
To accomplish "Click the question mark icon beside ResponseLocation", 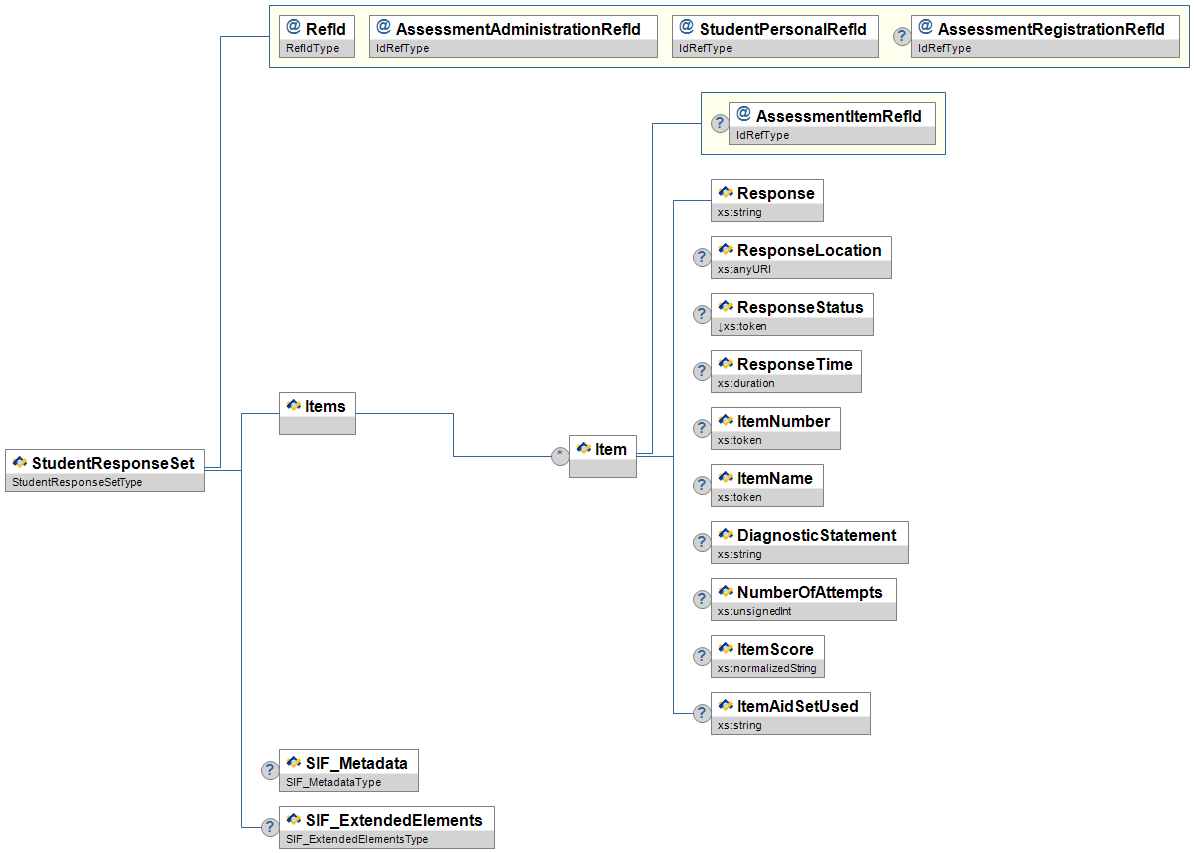I will coord(702,258).
